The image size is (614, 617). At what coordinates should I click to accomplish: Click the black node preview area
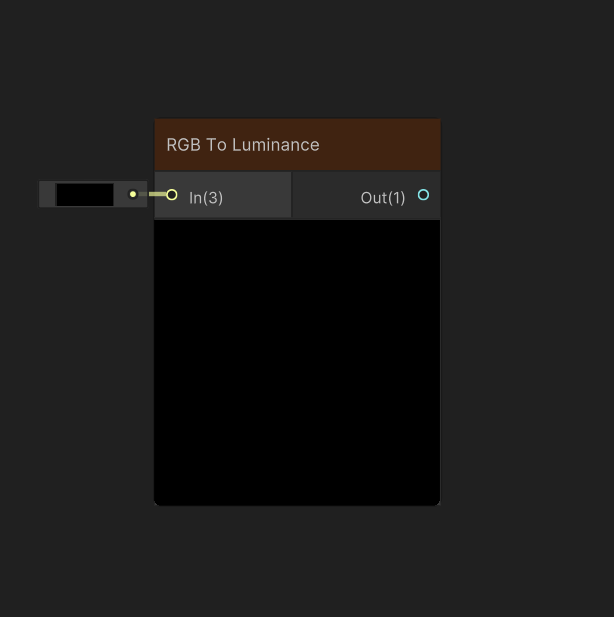point(297,362)
